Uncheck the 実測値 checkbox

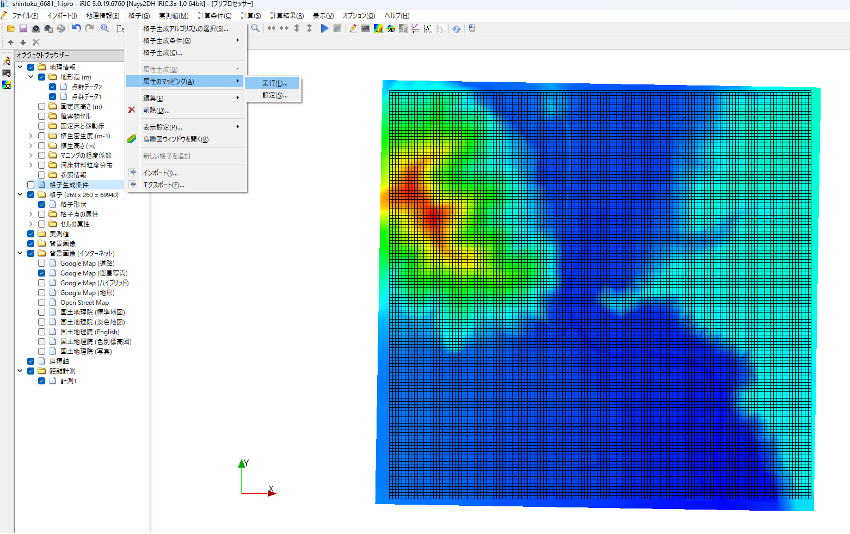31,234
